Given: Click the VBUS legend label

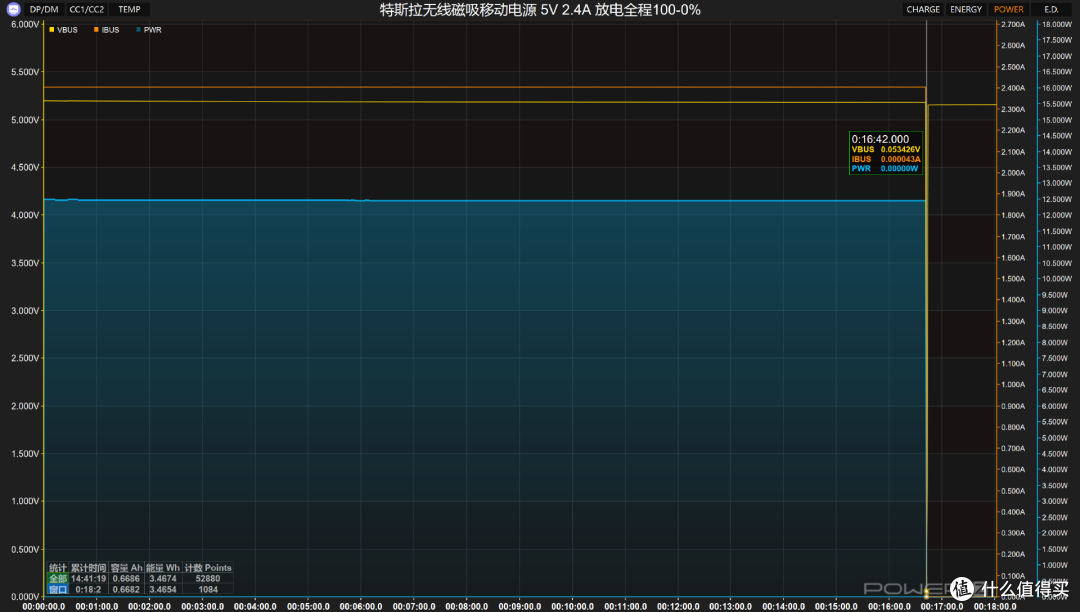Looking at the screenshot, I should [67, 30].
